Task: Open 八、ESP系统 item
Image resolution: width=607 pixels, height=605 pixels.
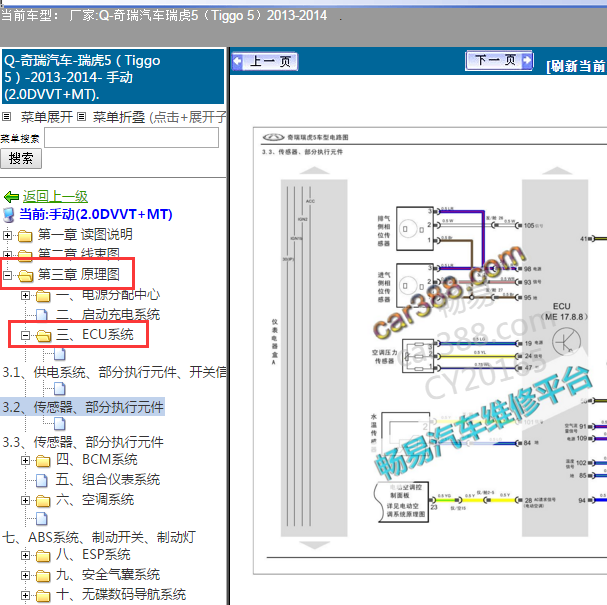Action: tap(93, 555)
